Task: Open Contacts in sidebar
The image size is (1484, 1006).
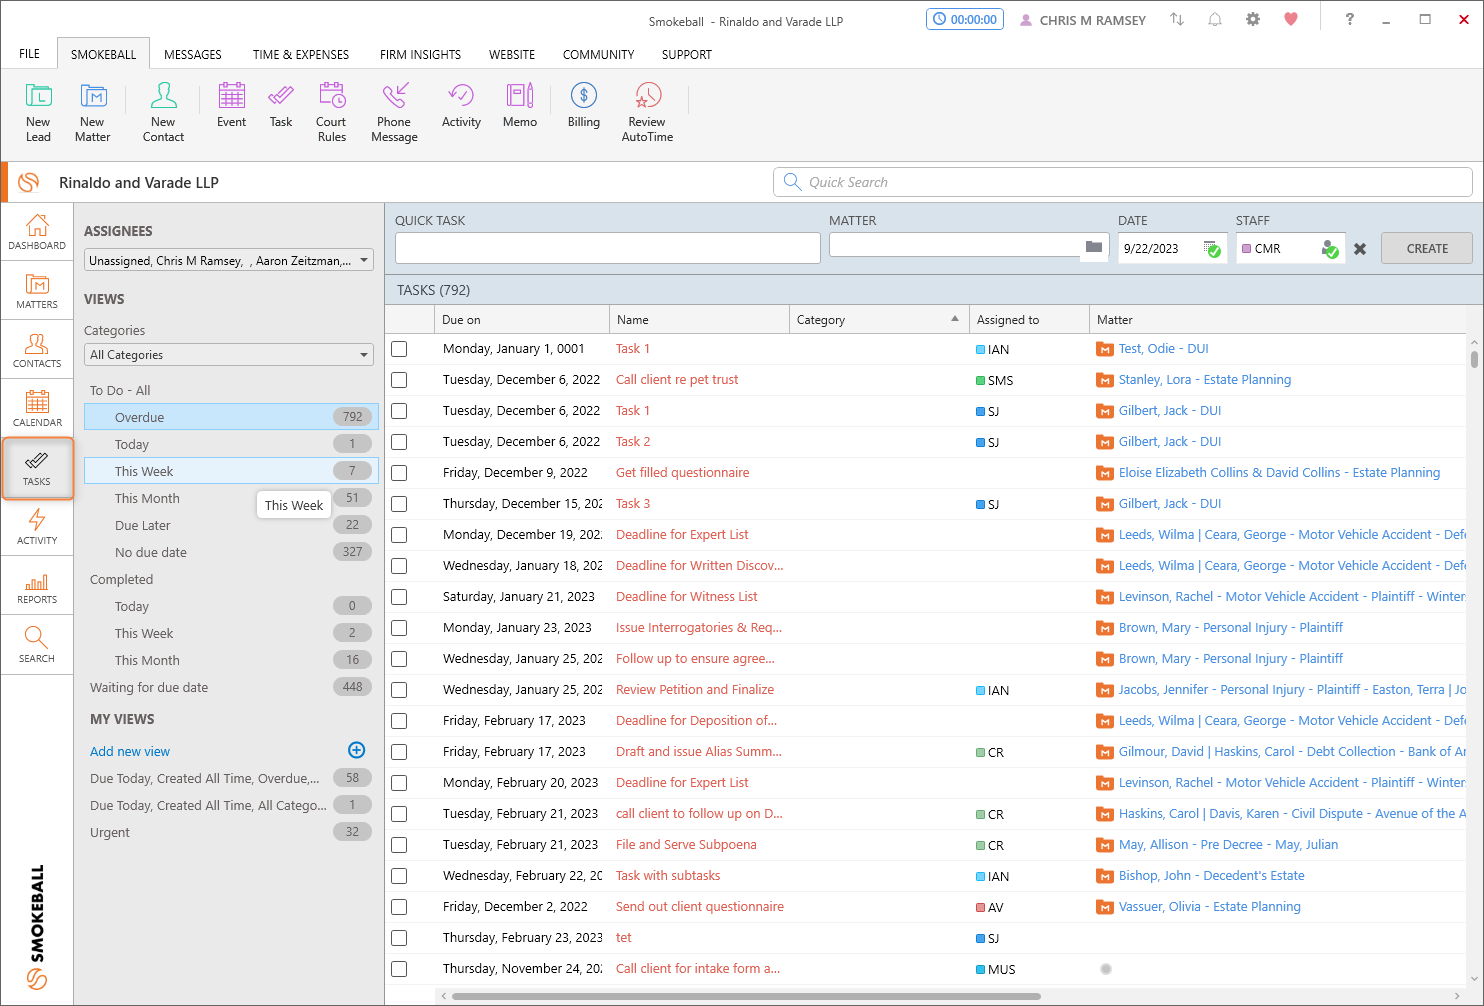Action: [37, 350]
